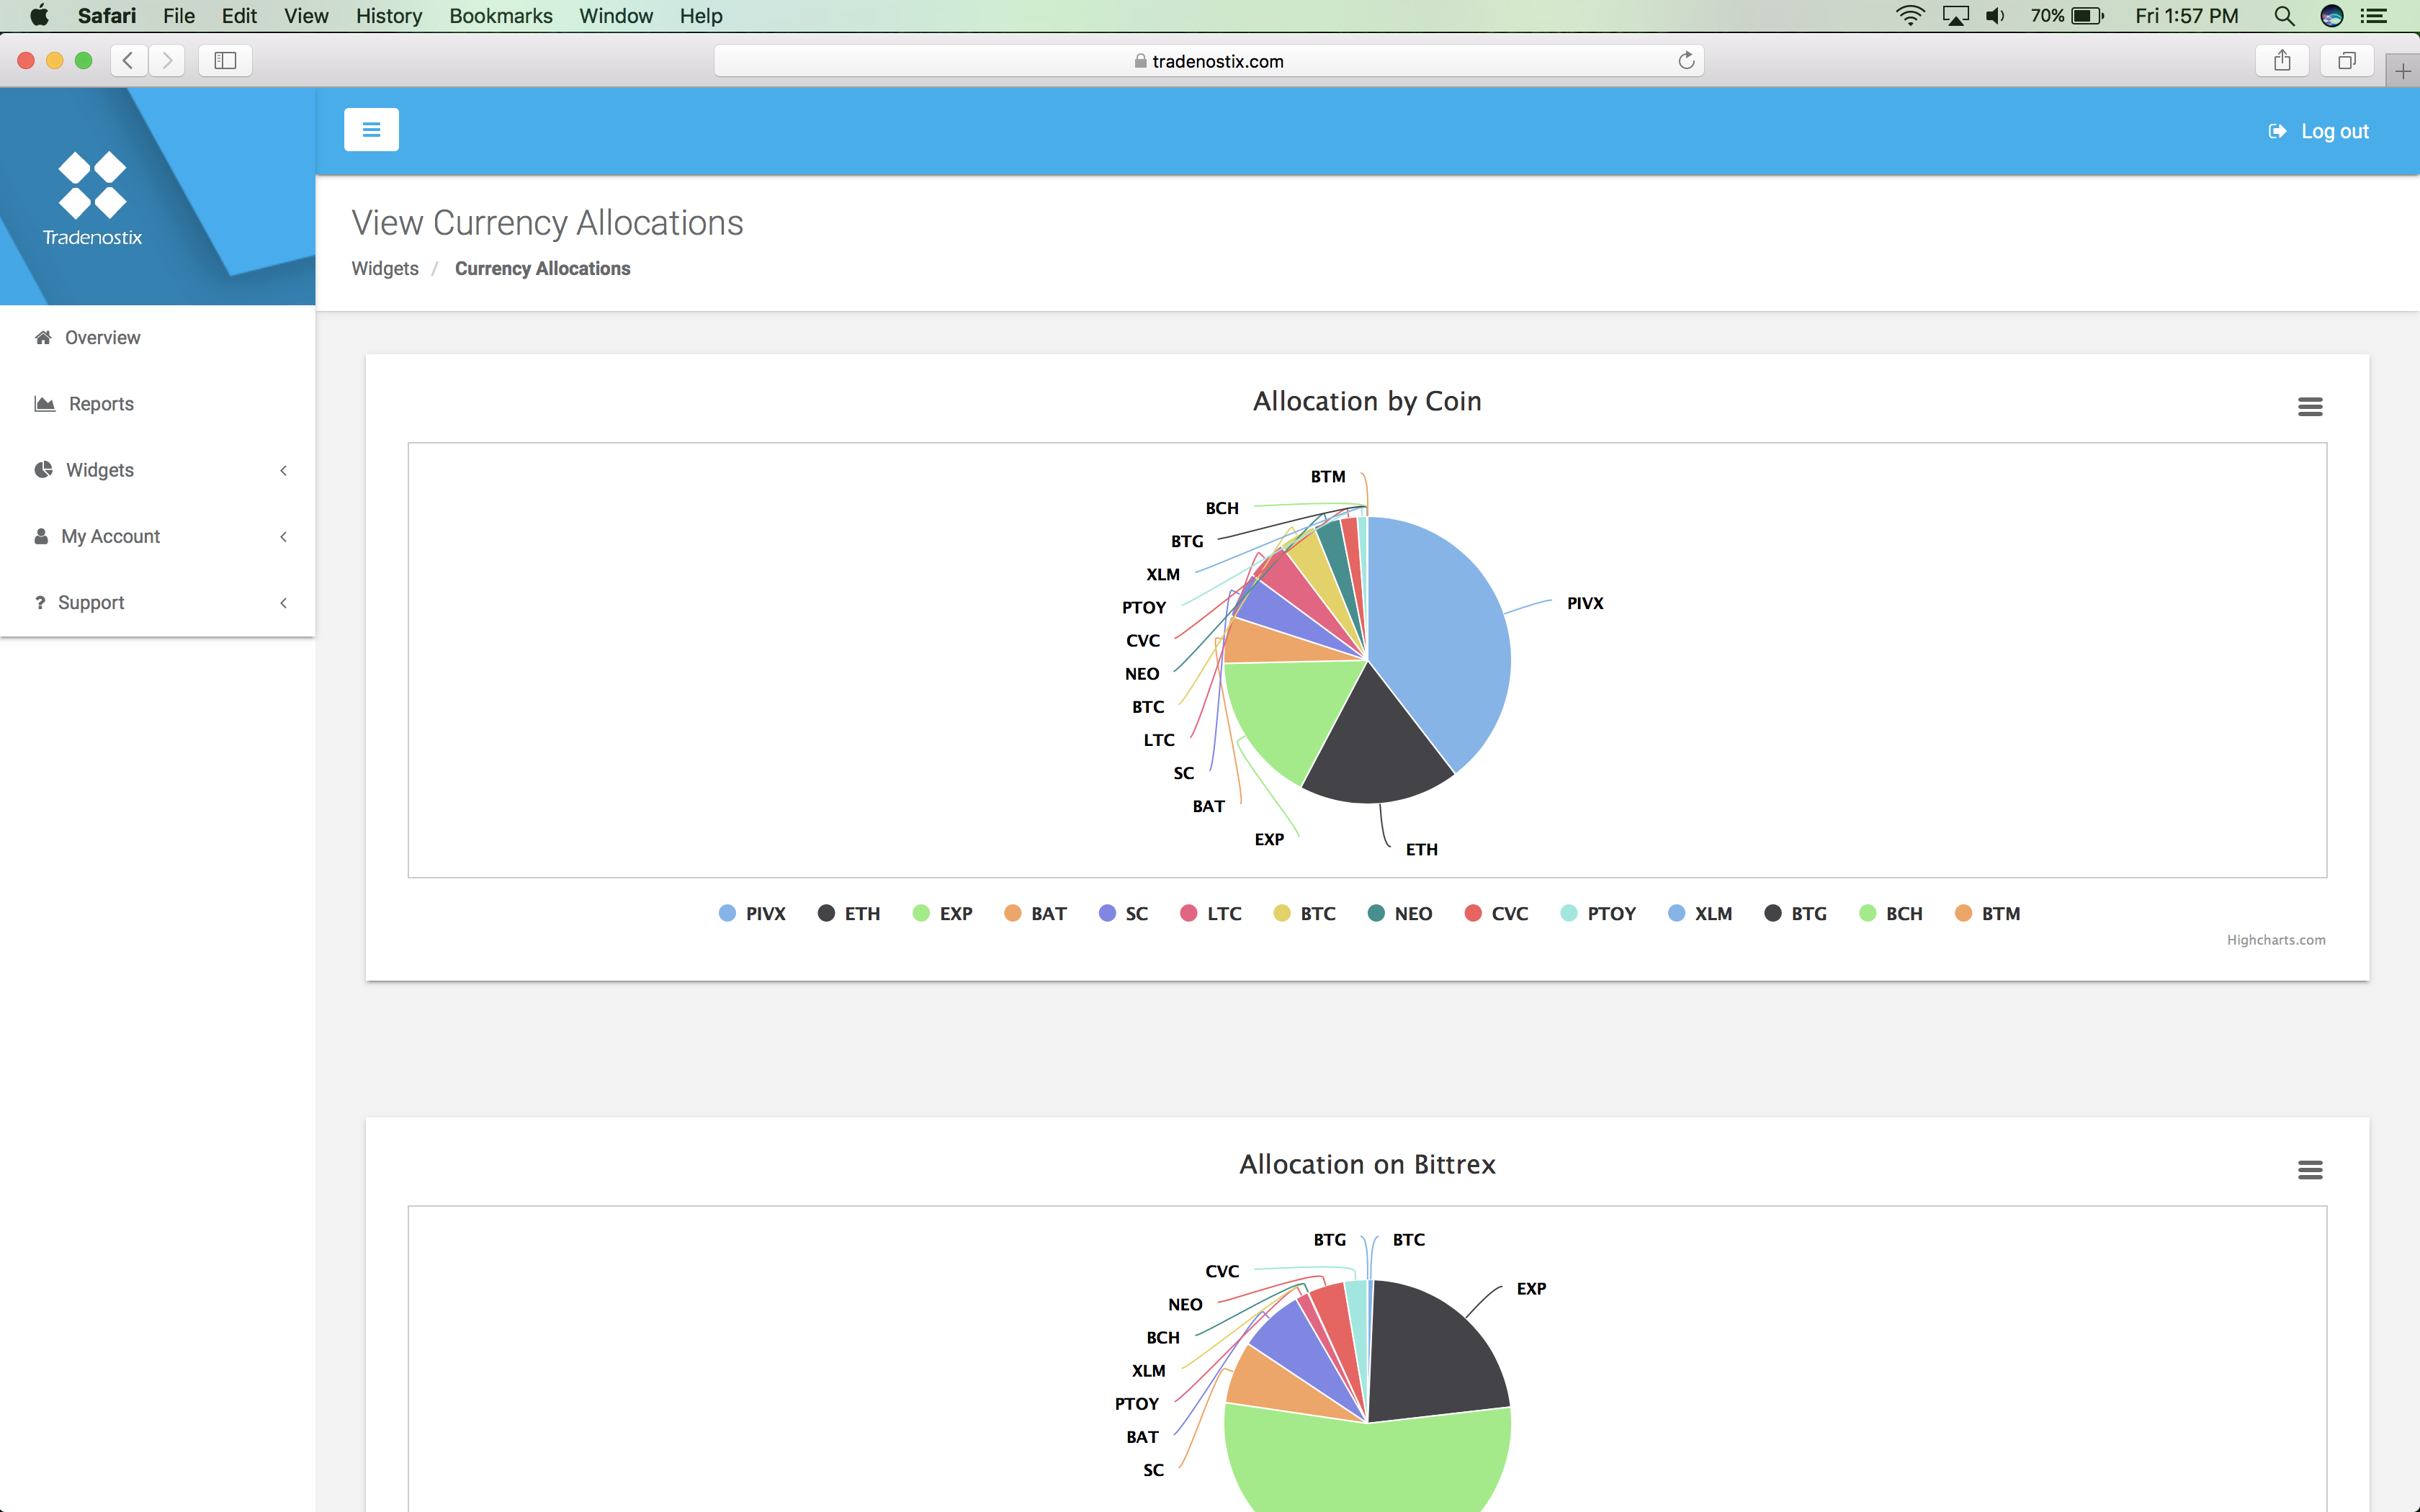Open the Safari share menu
The image size is (2420, 1512).
click(x=2282, y=61)
